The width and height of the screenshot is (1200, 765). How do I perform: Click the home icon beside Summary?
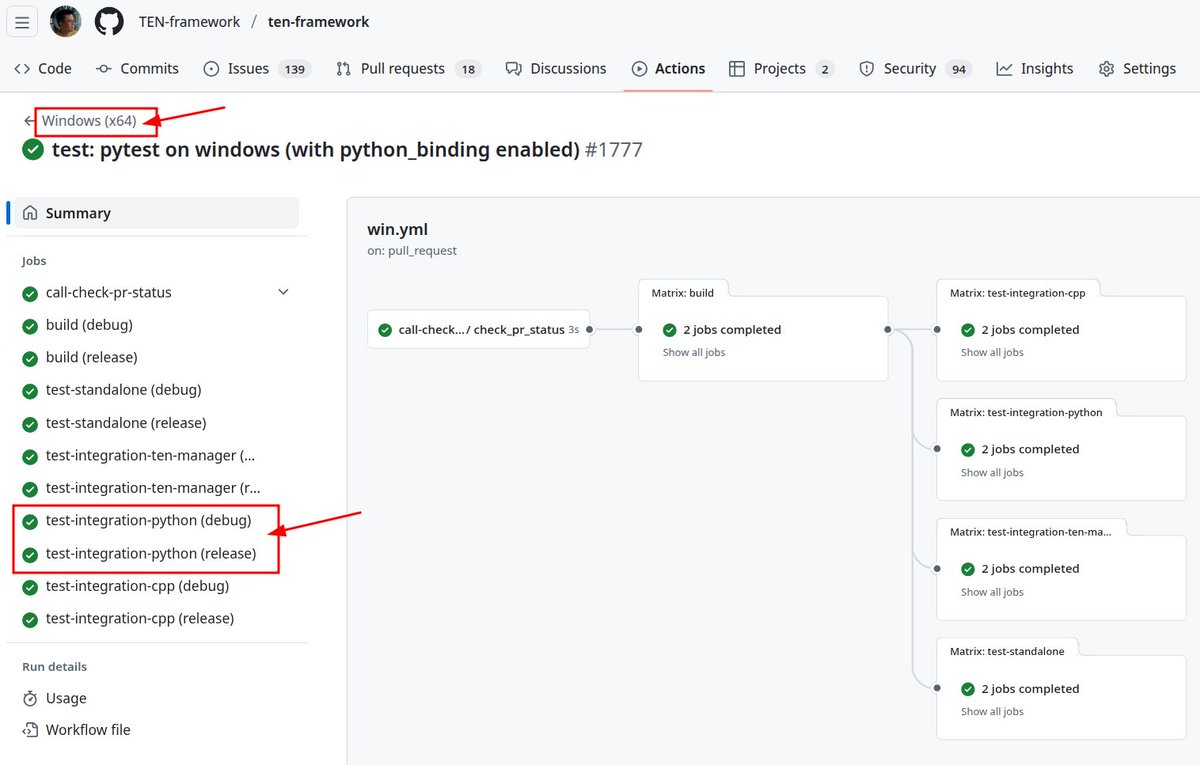point(30,213)
